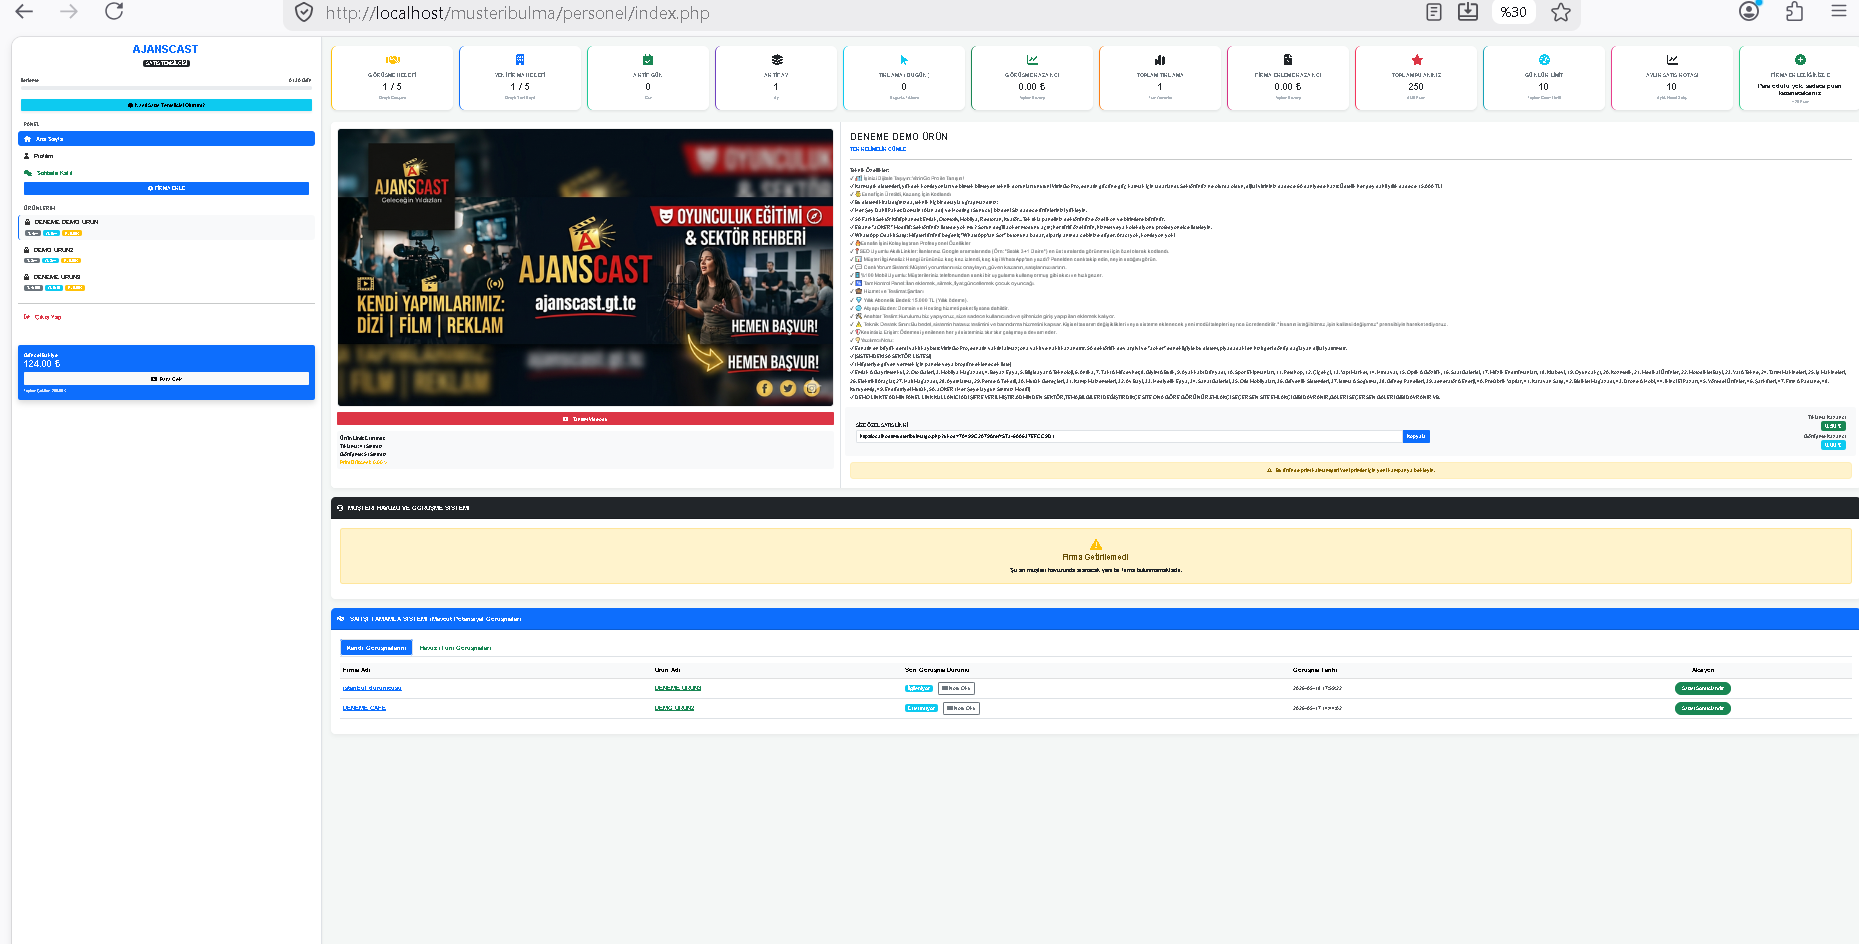This screenshot has width=1859, height=944.
Task: Click the referral link input field
Action: coord(1129,436)
